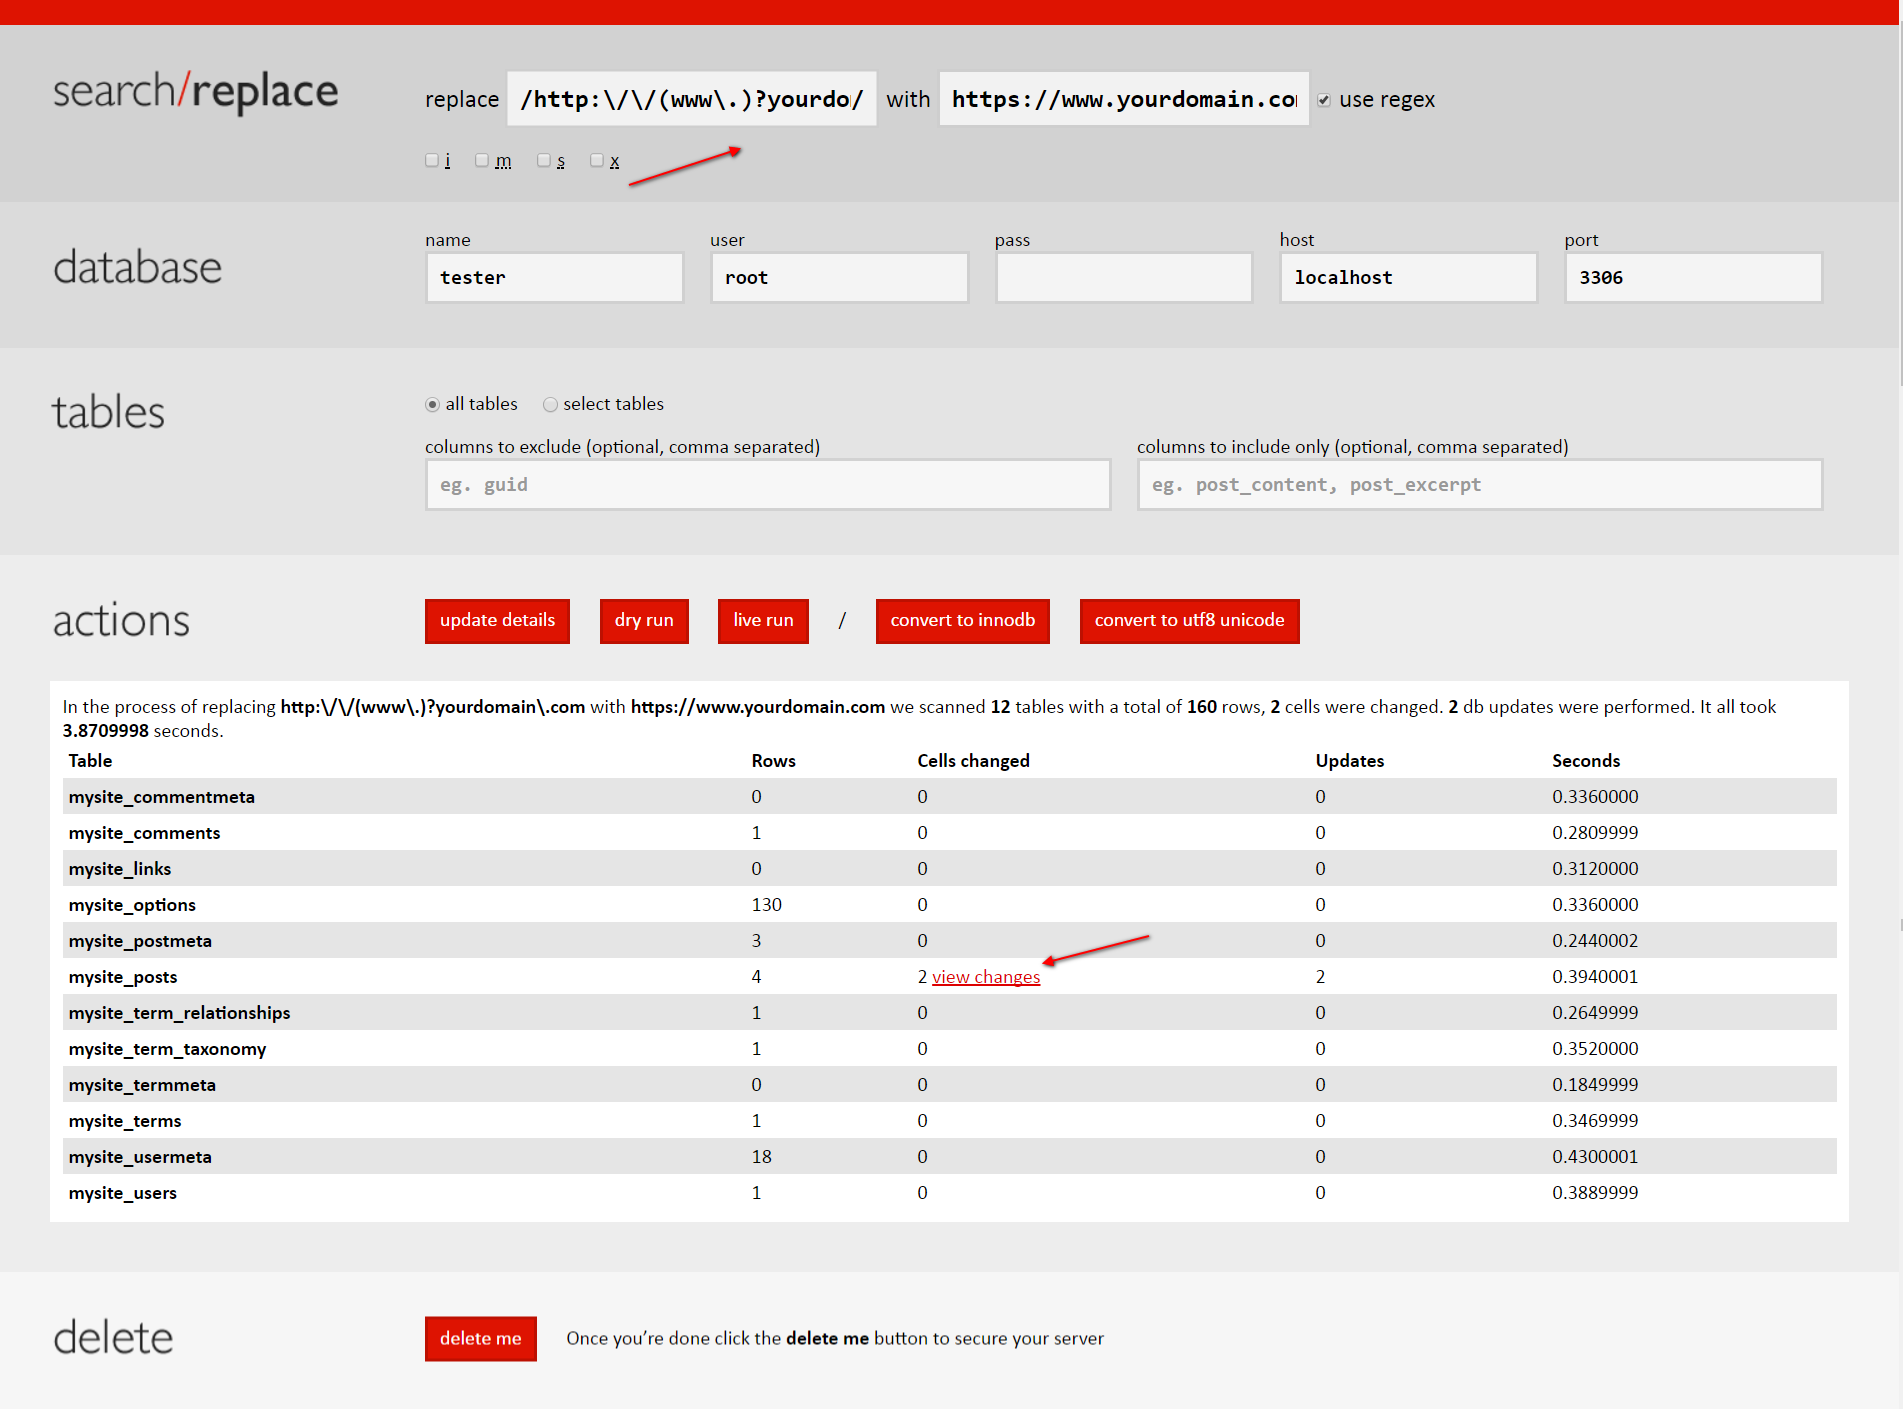Click the replace search input field

click(691, 99)
